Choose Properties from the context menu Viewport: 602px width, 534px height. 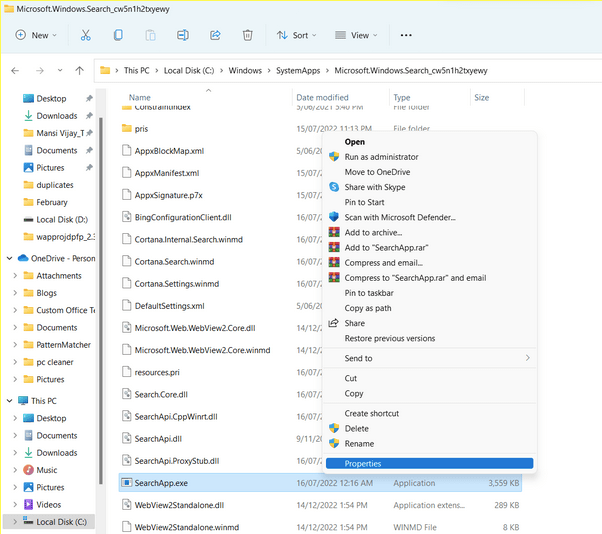click(429, 463)
